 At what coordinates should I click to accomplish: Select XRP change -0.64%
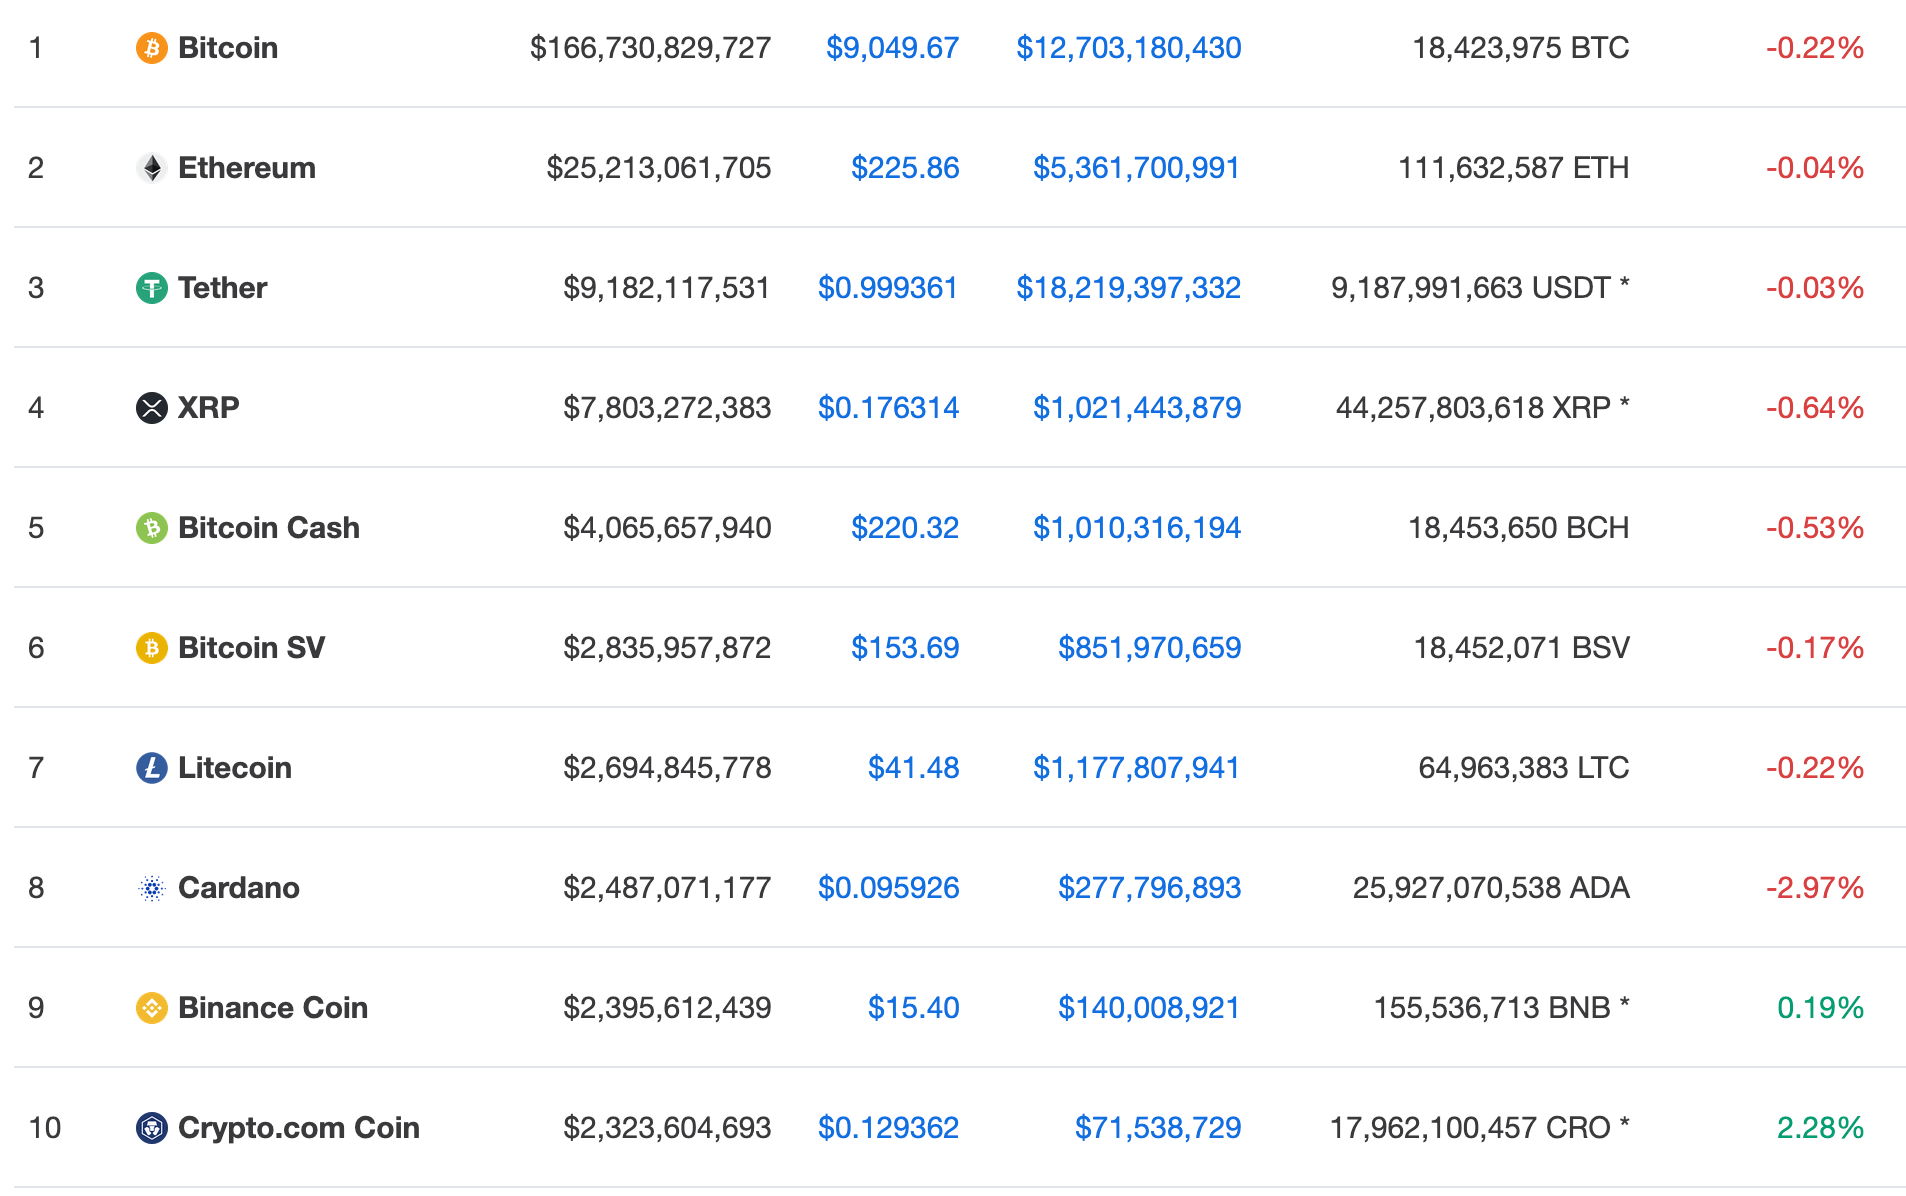[x=1814, y=408]
